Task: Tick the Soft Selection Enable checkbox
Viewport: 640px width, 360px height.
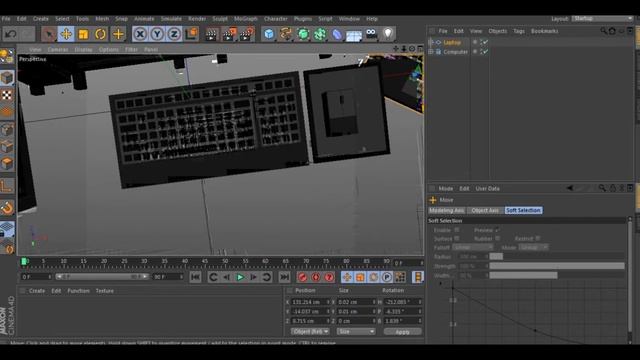Action: point(457,230)
